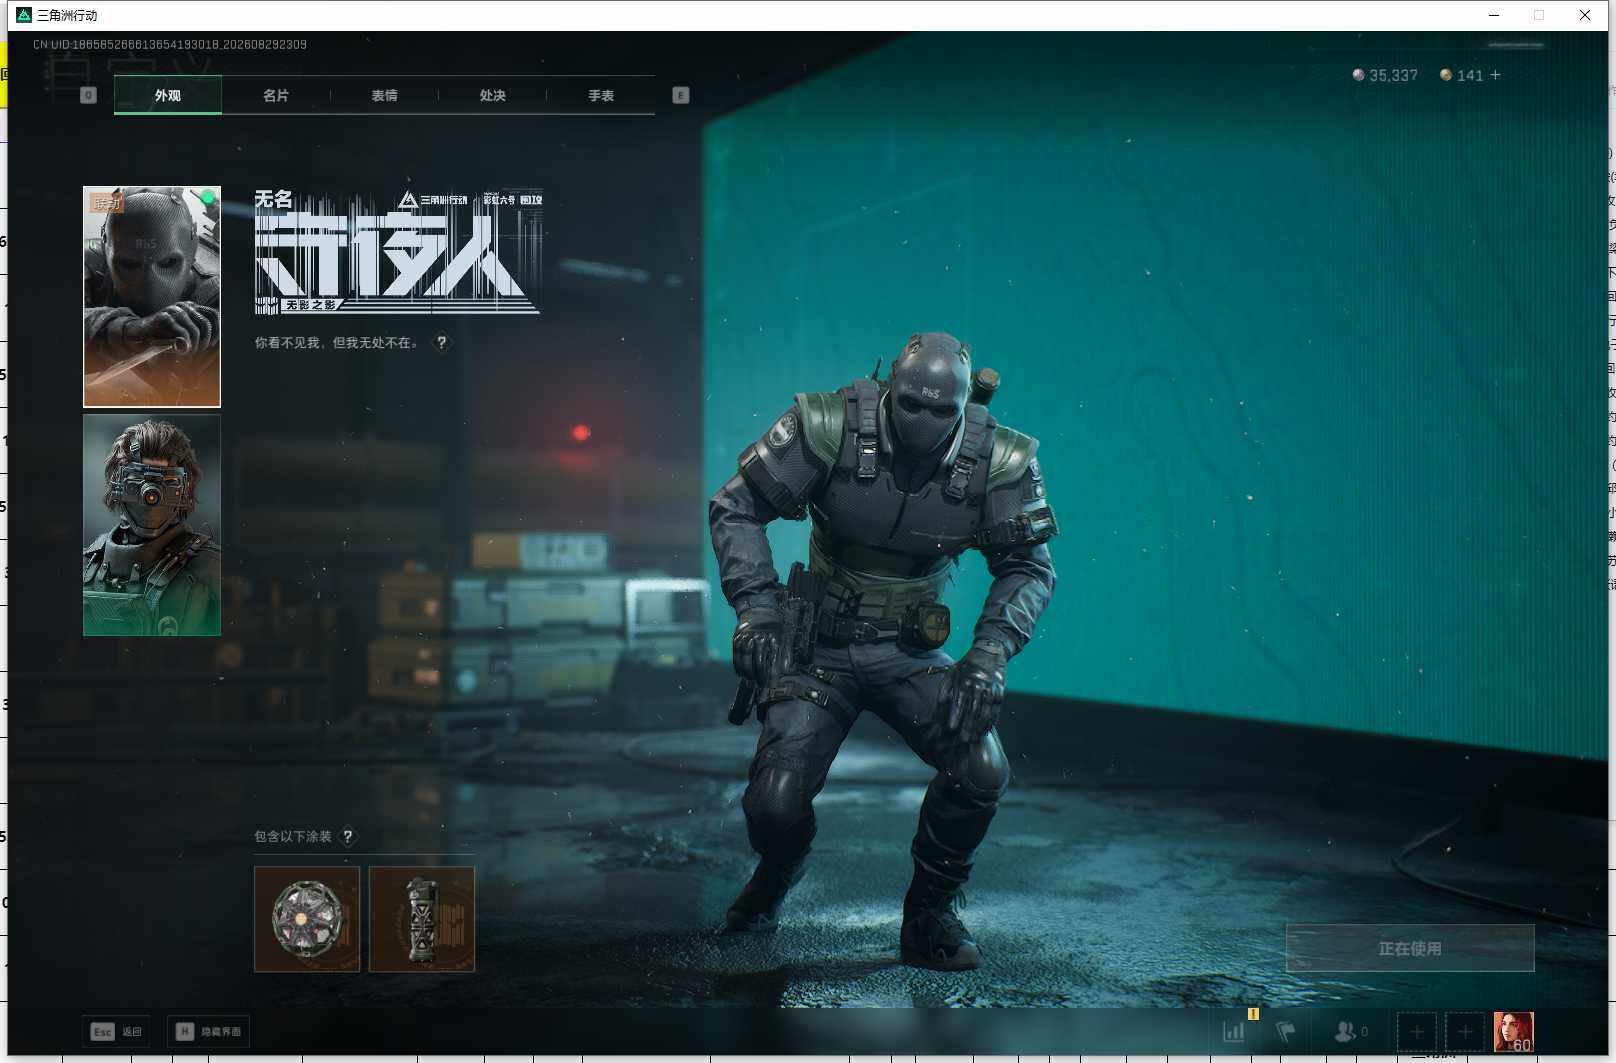This screenshot has width=1616, height=1063.
Task: Select the 处决 tab
Action: (x=492, y=96)
